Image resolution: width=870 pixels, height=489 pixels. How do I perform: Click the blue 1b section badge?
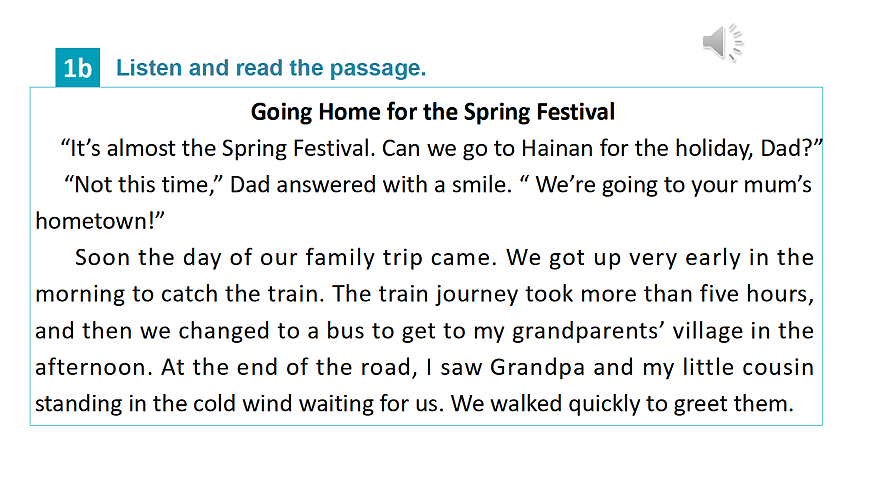click(x=77, y=68)
